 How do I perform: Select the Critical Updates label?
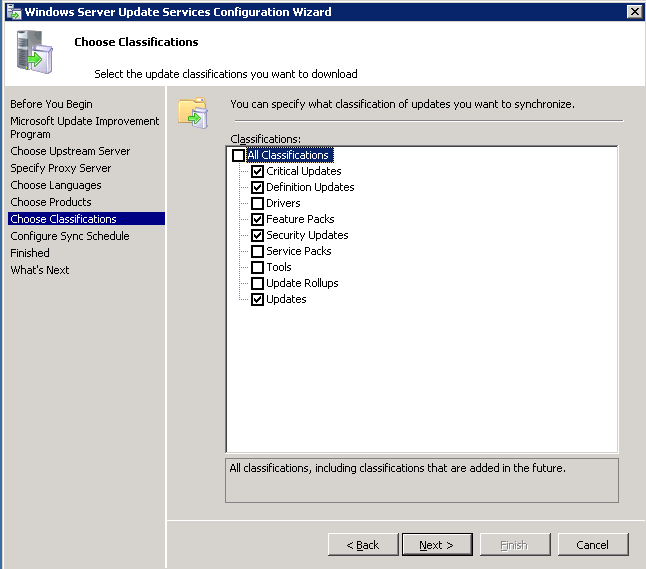click(x=304, y=171)
